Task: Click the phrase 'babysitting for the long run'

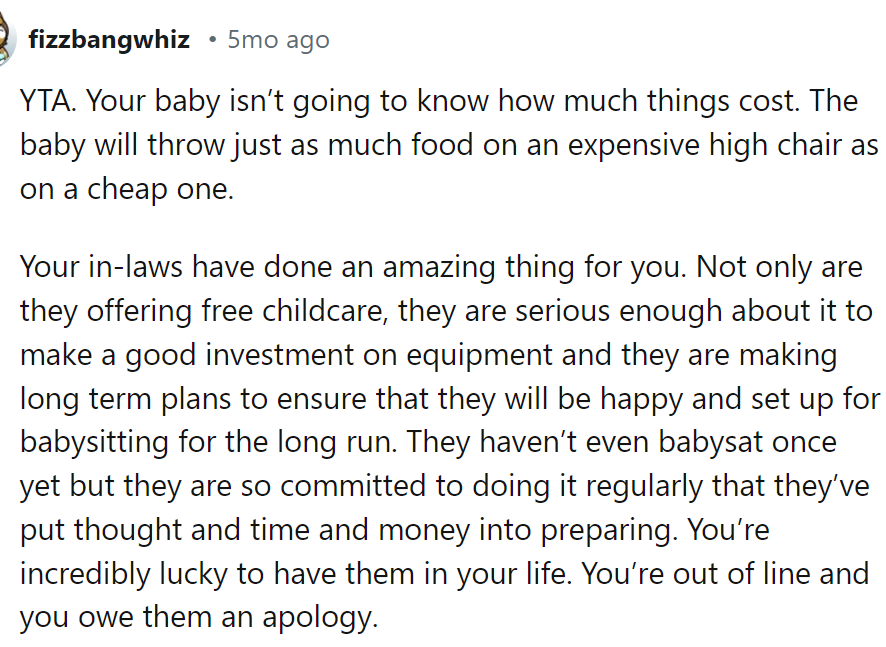Action: click(206, 442)
